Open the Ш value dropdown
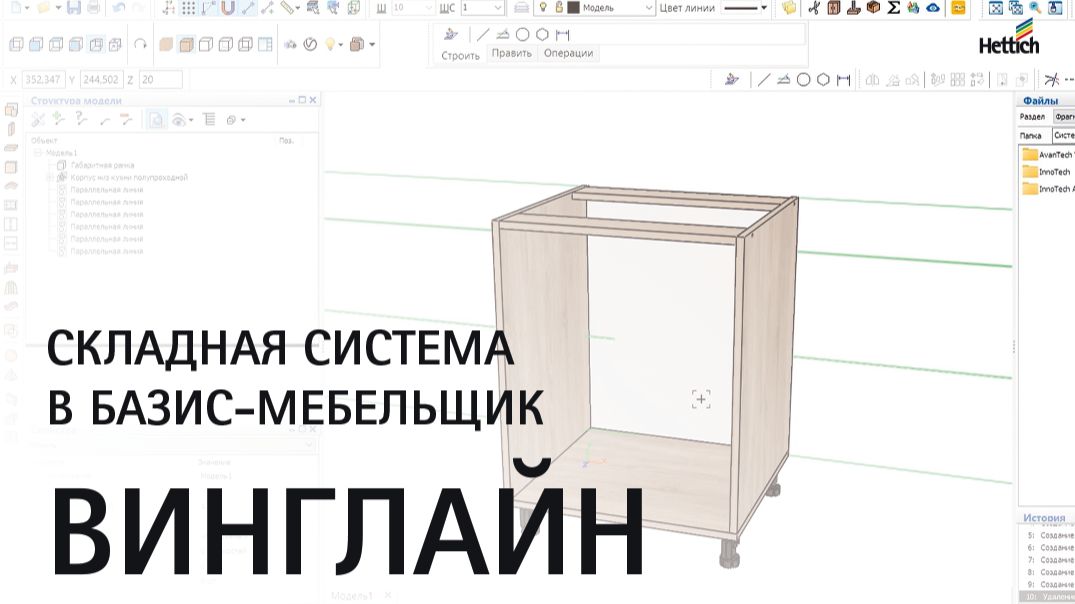The image size is (1075, 604). tap(428, 8)
